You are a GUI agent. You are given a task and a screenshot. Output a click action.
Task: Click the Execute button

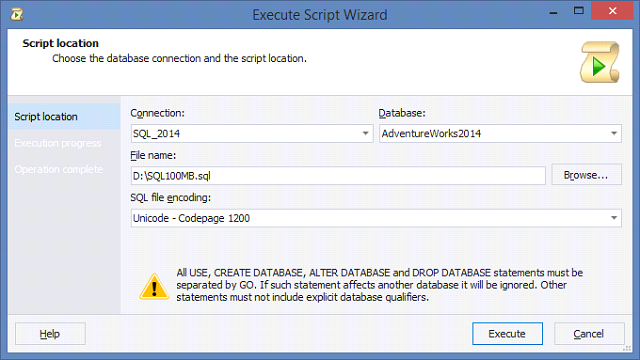pyautogui.click(x=507, y=333)
